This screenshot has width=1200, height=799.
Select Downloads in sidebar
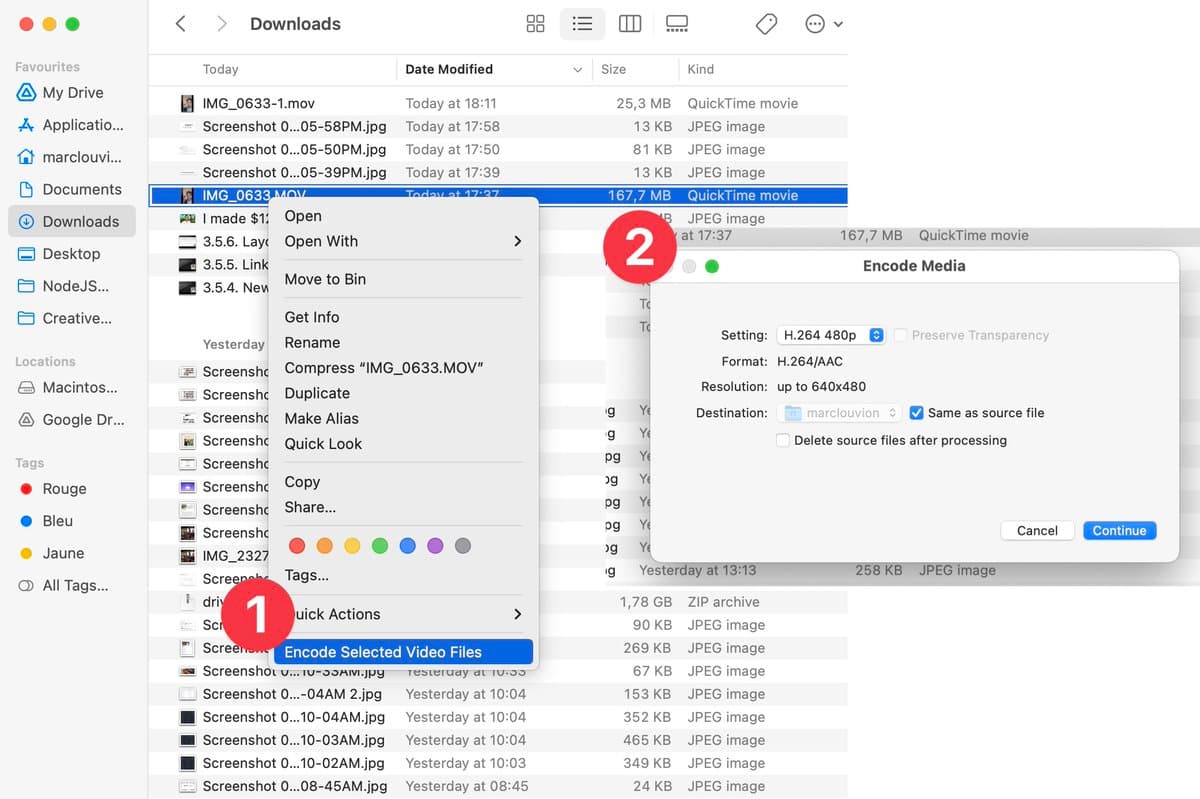pos(72,221)
